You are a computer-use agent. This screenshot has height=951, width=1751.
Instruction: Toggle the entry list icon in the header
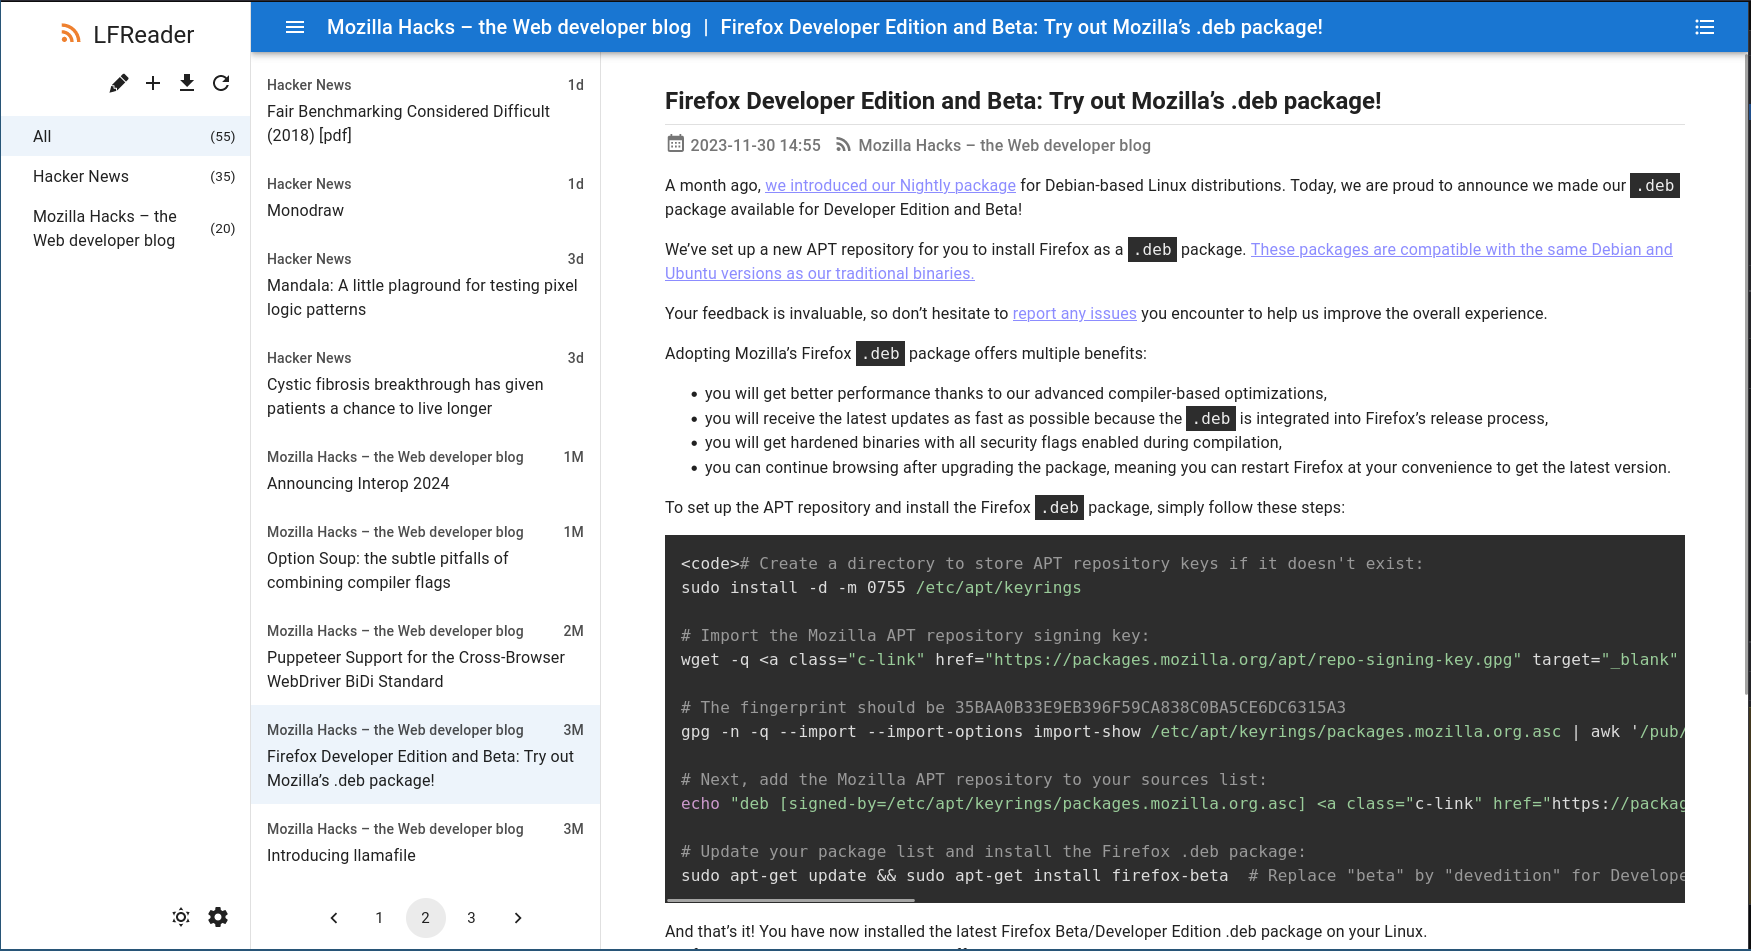pos(1705,27)
